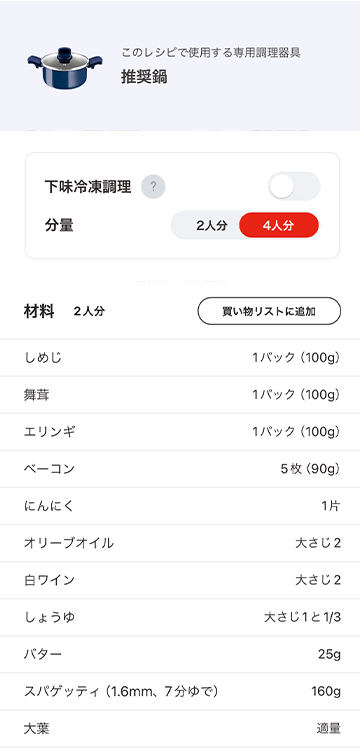
Task: Select the しめじ ingredient row
Action: tap(180, 358)
